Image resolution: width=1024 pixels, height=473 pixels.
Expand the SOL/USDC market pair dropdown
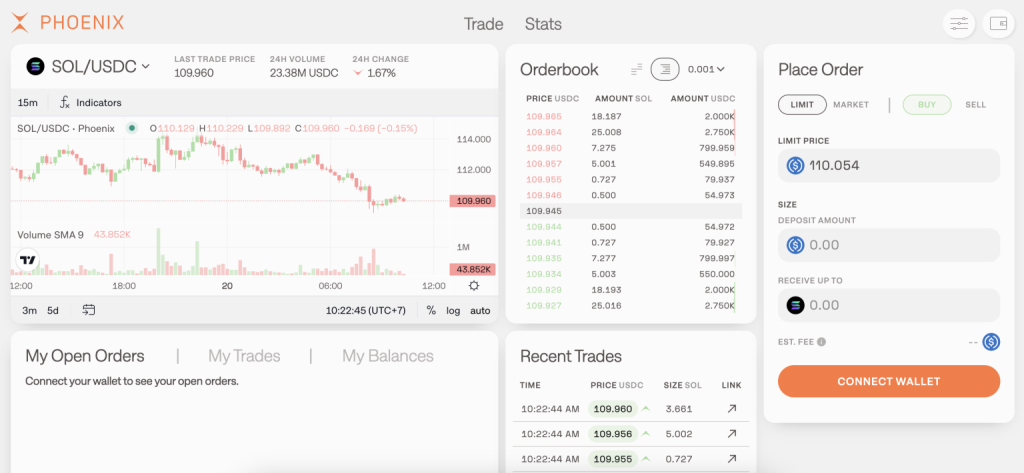(88, 66)
